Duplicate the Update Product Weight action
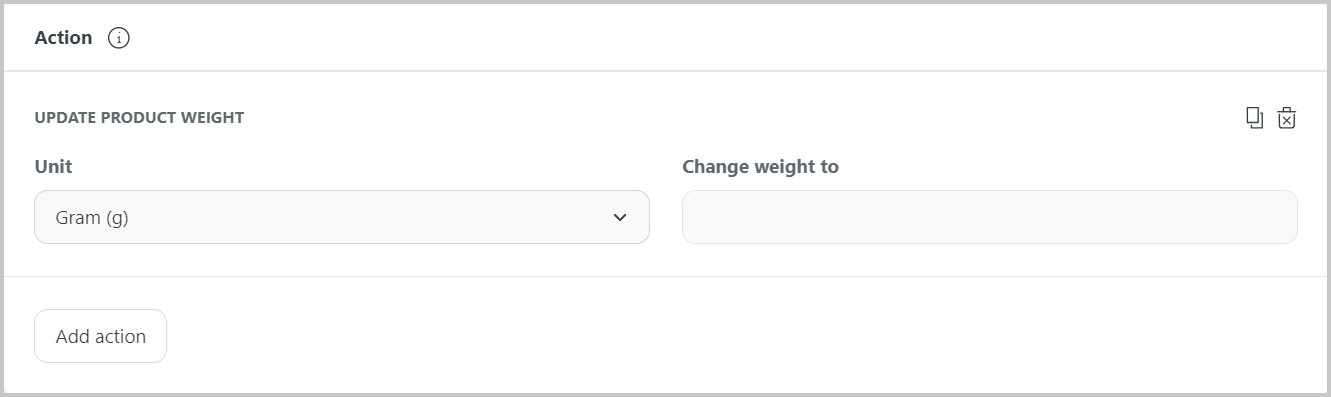 tap(1254, 118)
